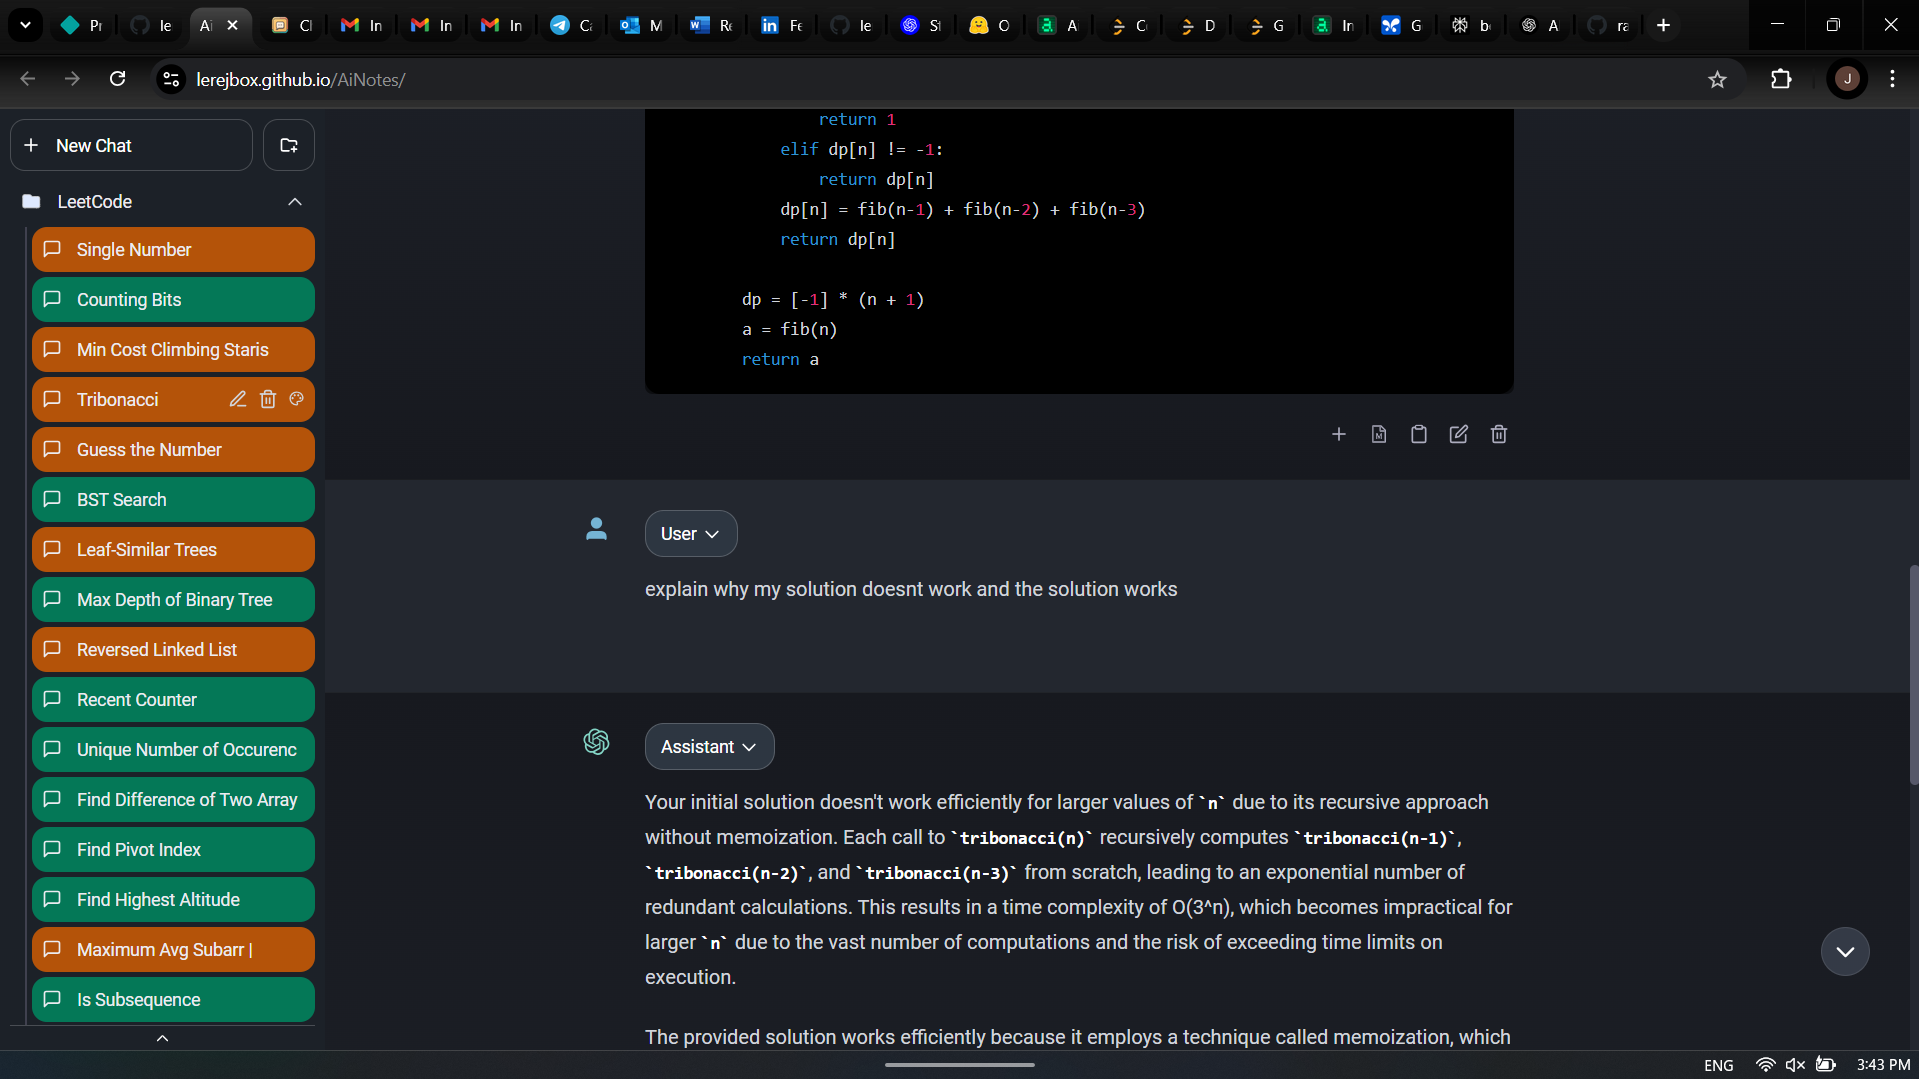This screenshot has height=1079, width=1919.
Task: Open the Single Number chat
Action: click(x=173, y=250)
